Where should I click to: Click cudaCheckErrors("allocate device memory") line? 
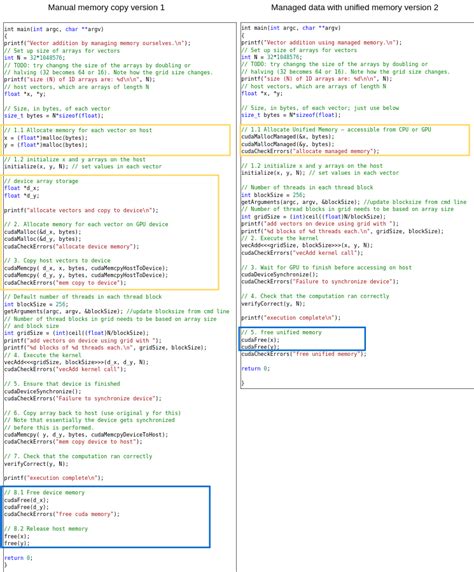point(72,246)
